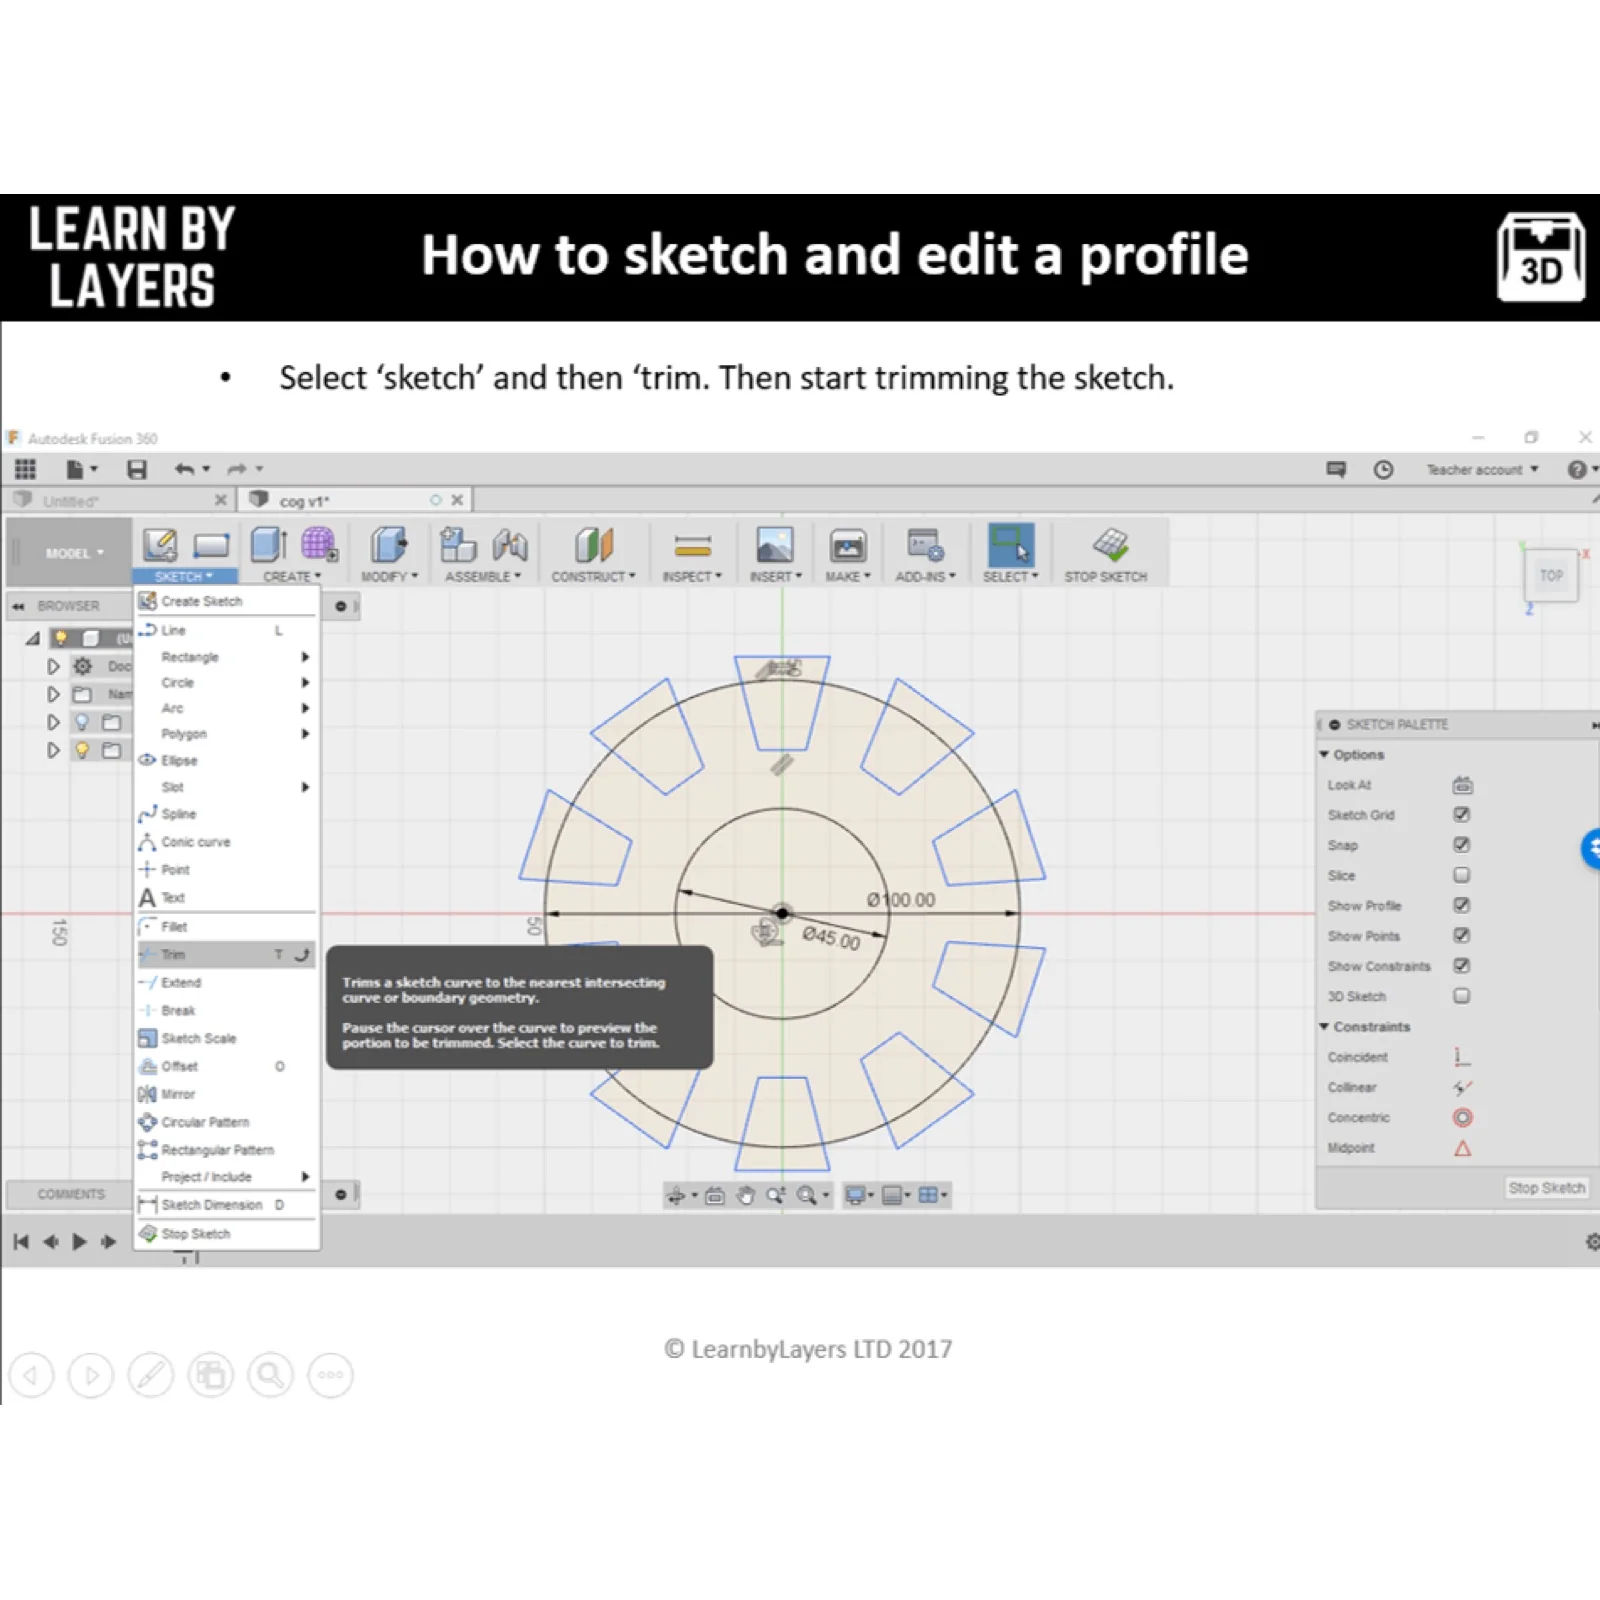Image resolution: width=1600 pixels, height=1600 pixels.
Task: Click the Make 3D print icon
Action: click(x=848, y=545)
